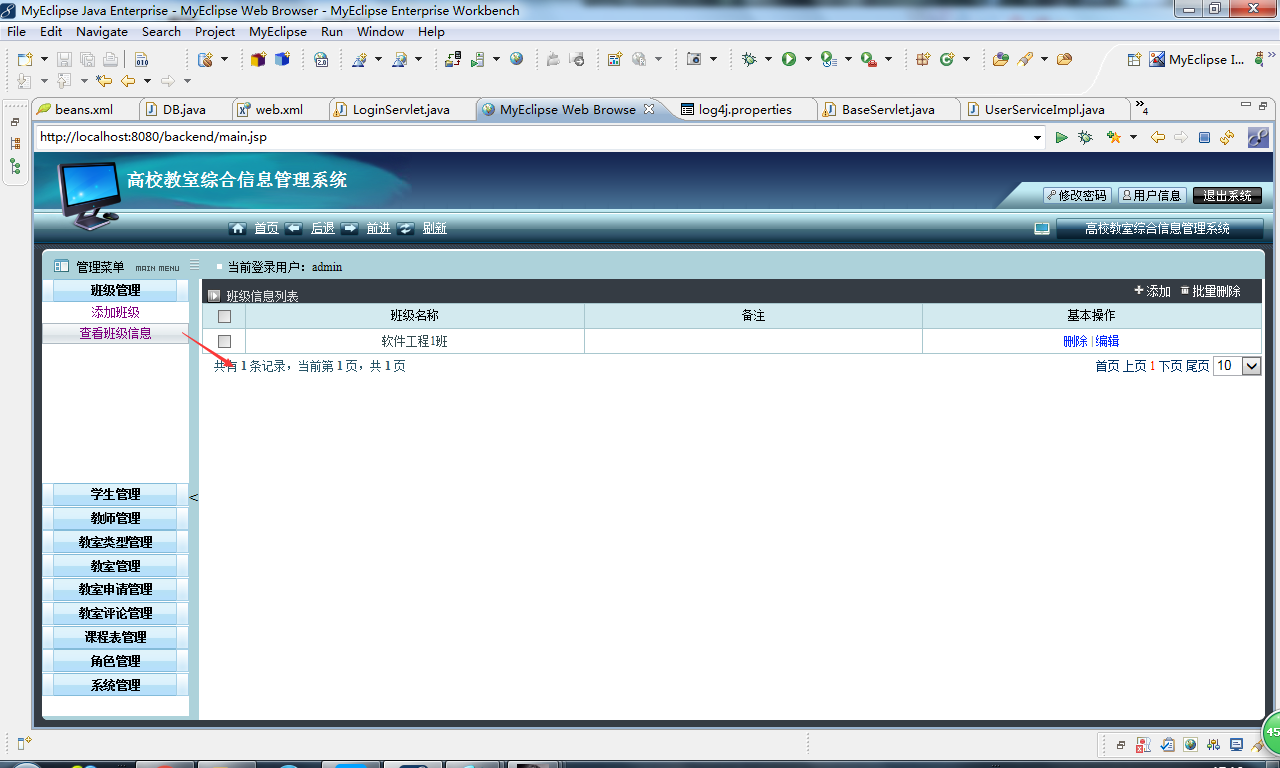This screenshot has height=768, width=1280.
Task: Expand the 学生管理 sidebar section
Action: pyautogui.click(x=115, y=494)
